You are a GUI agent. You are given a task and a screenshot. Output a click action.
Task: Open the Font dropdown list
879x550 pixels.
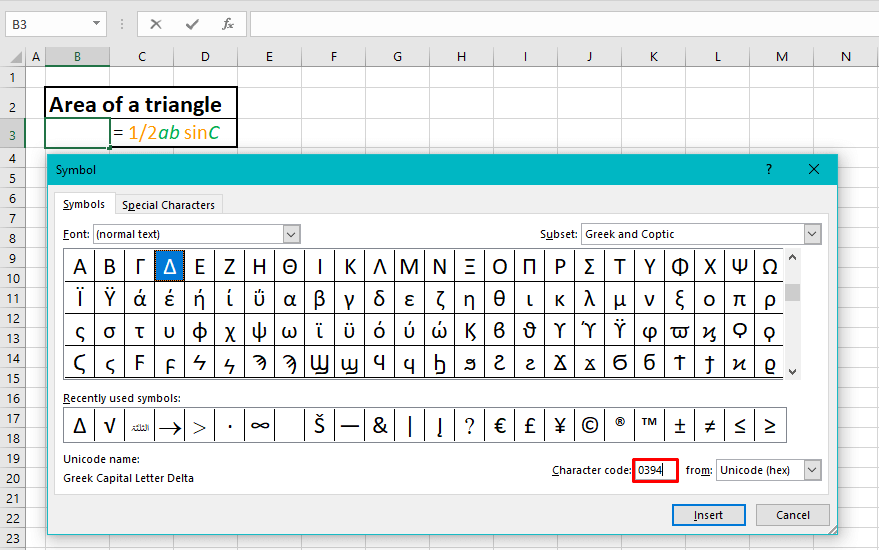coord(291,234)
